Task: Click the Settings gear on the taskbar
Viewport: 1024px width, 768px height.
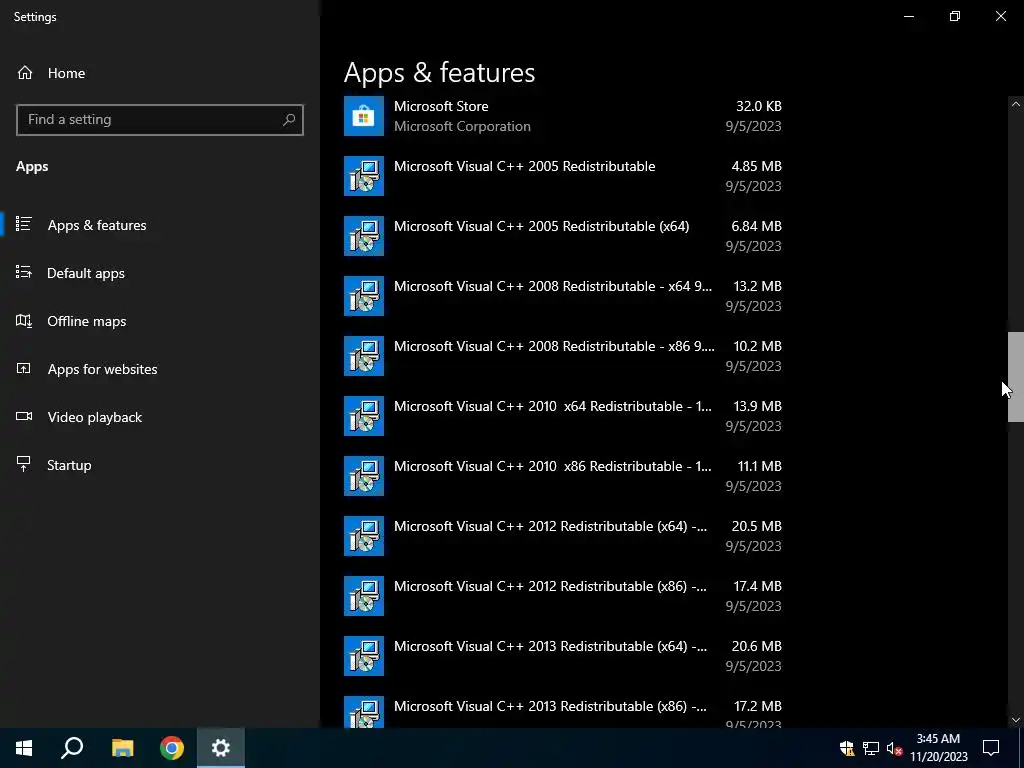Action: tap(221, 748)
